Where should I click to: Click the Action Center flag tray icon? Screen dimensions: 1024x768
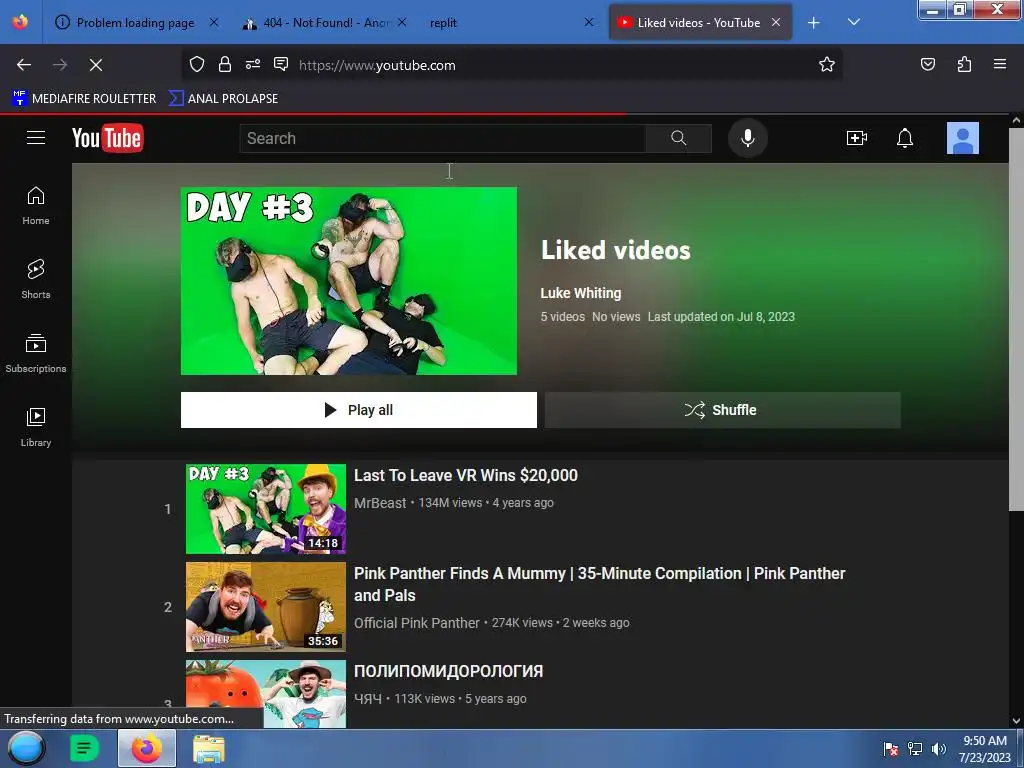[891, 749]
